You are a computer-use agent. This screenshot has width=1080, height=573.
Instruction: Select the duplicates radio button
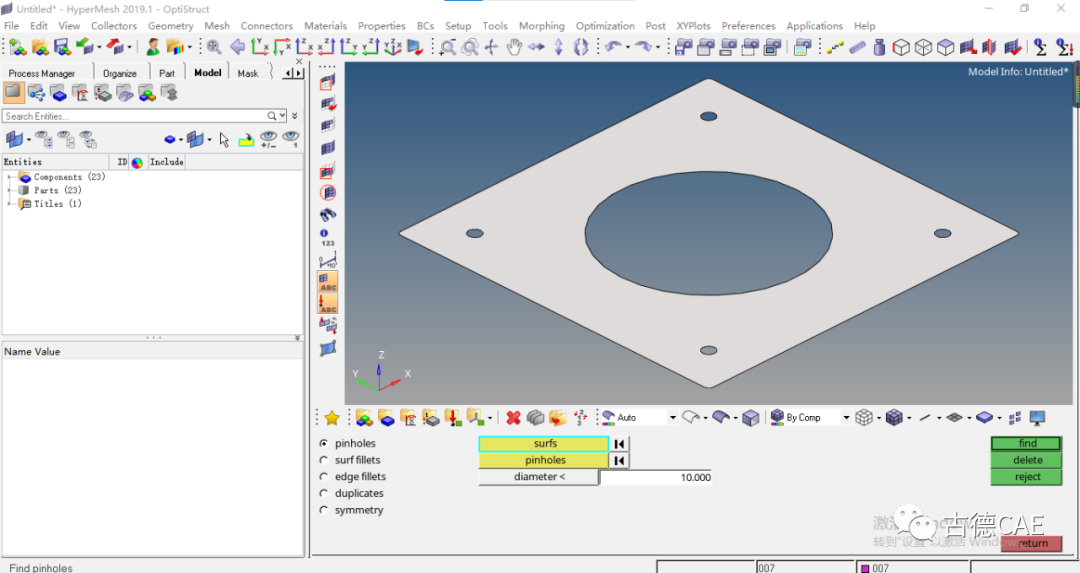[x=324, y=493]
